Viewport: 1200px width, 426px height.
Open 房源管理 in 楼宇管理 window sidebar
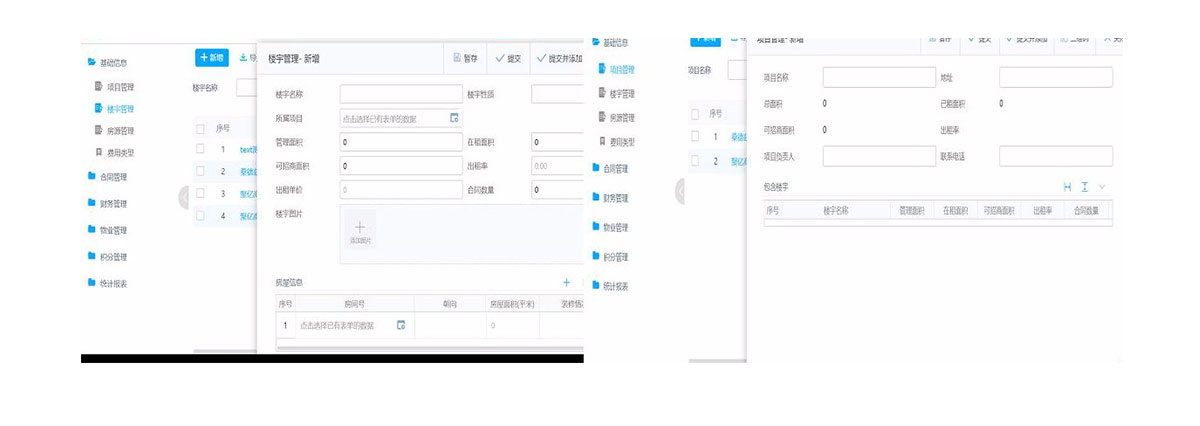coord(114,130)
